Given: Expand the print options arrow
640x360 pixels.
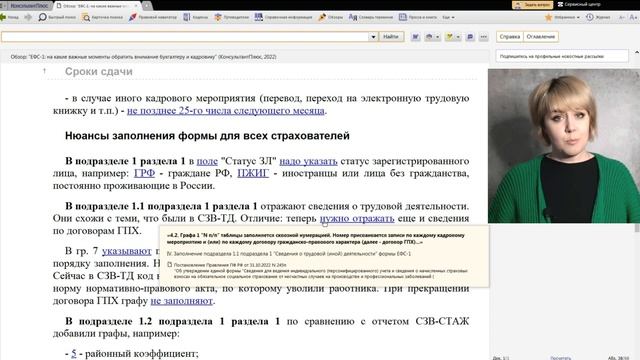Looking at the screenshot, I should [438, 37].
